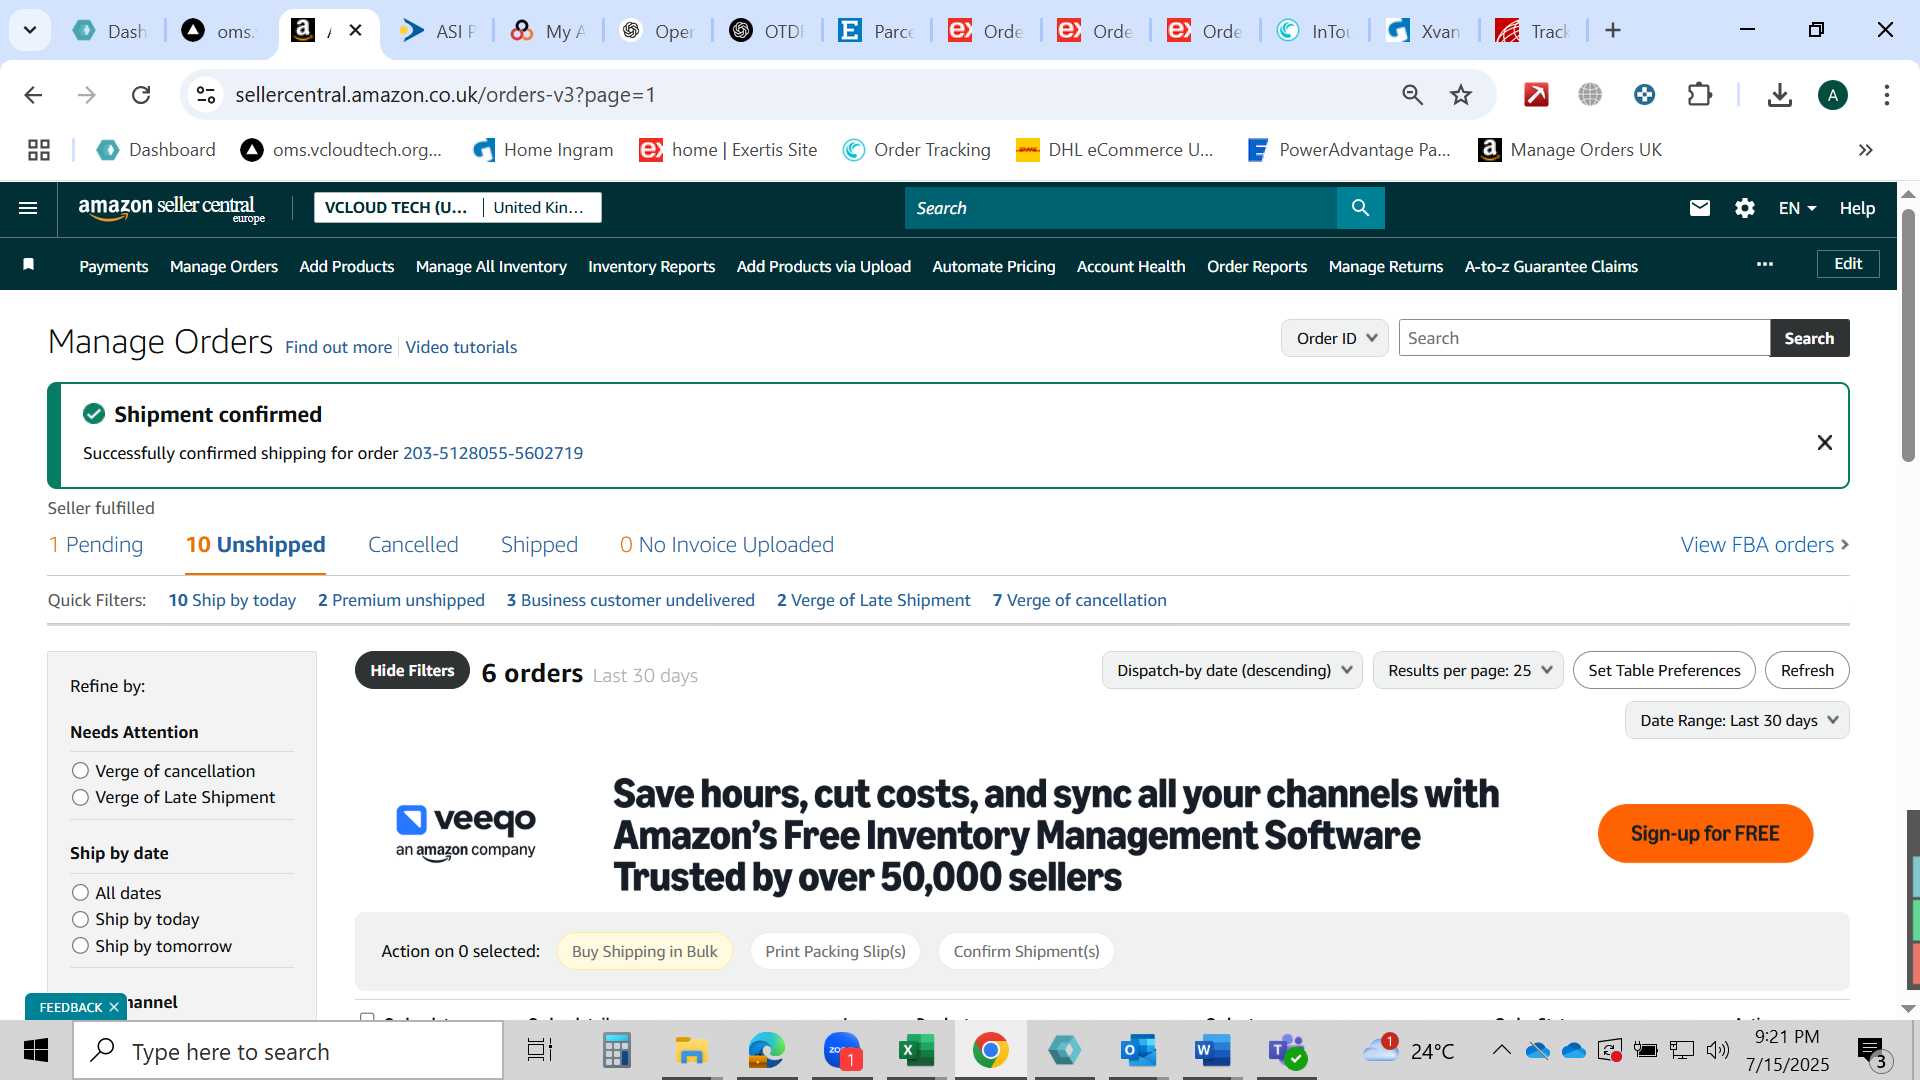1920x1080 pixels.
Task: Open the VCLOUD TECH account switcher
Action: click(x=458, y=208)
